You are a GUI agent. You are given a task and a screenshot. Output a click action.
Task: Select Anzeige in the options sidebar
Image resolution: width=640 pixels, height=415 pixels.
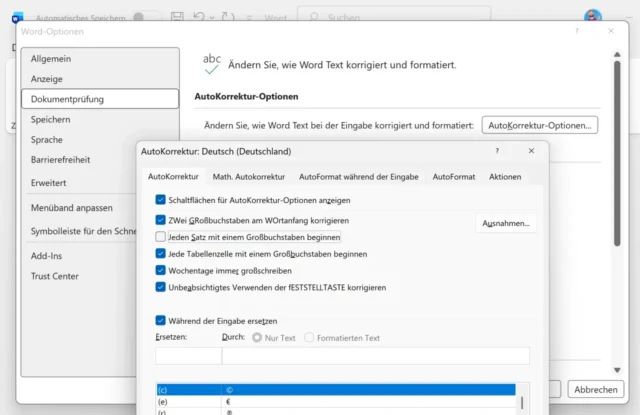100,79
